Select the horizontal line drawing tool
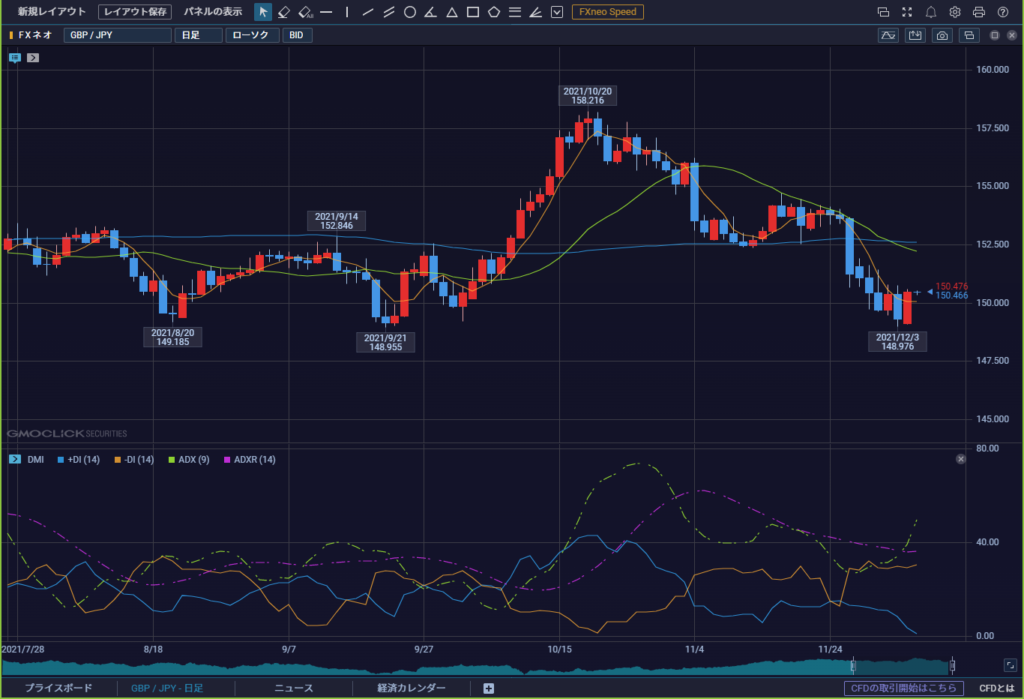 pos(326,12)
